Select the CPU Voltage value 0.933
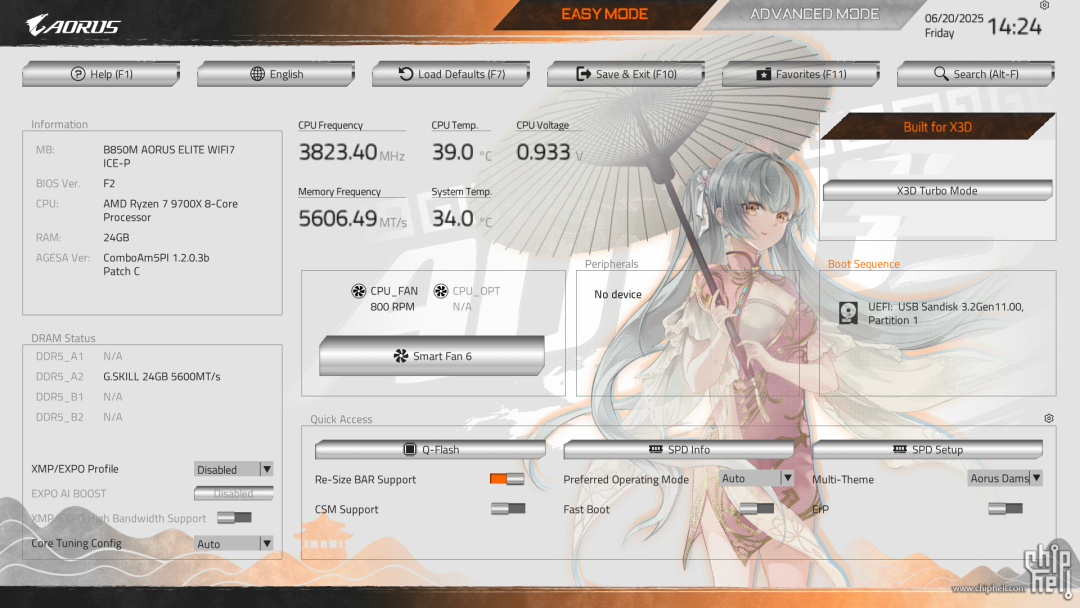This screenshot has width=1080, height=608. 543,152
